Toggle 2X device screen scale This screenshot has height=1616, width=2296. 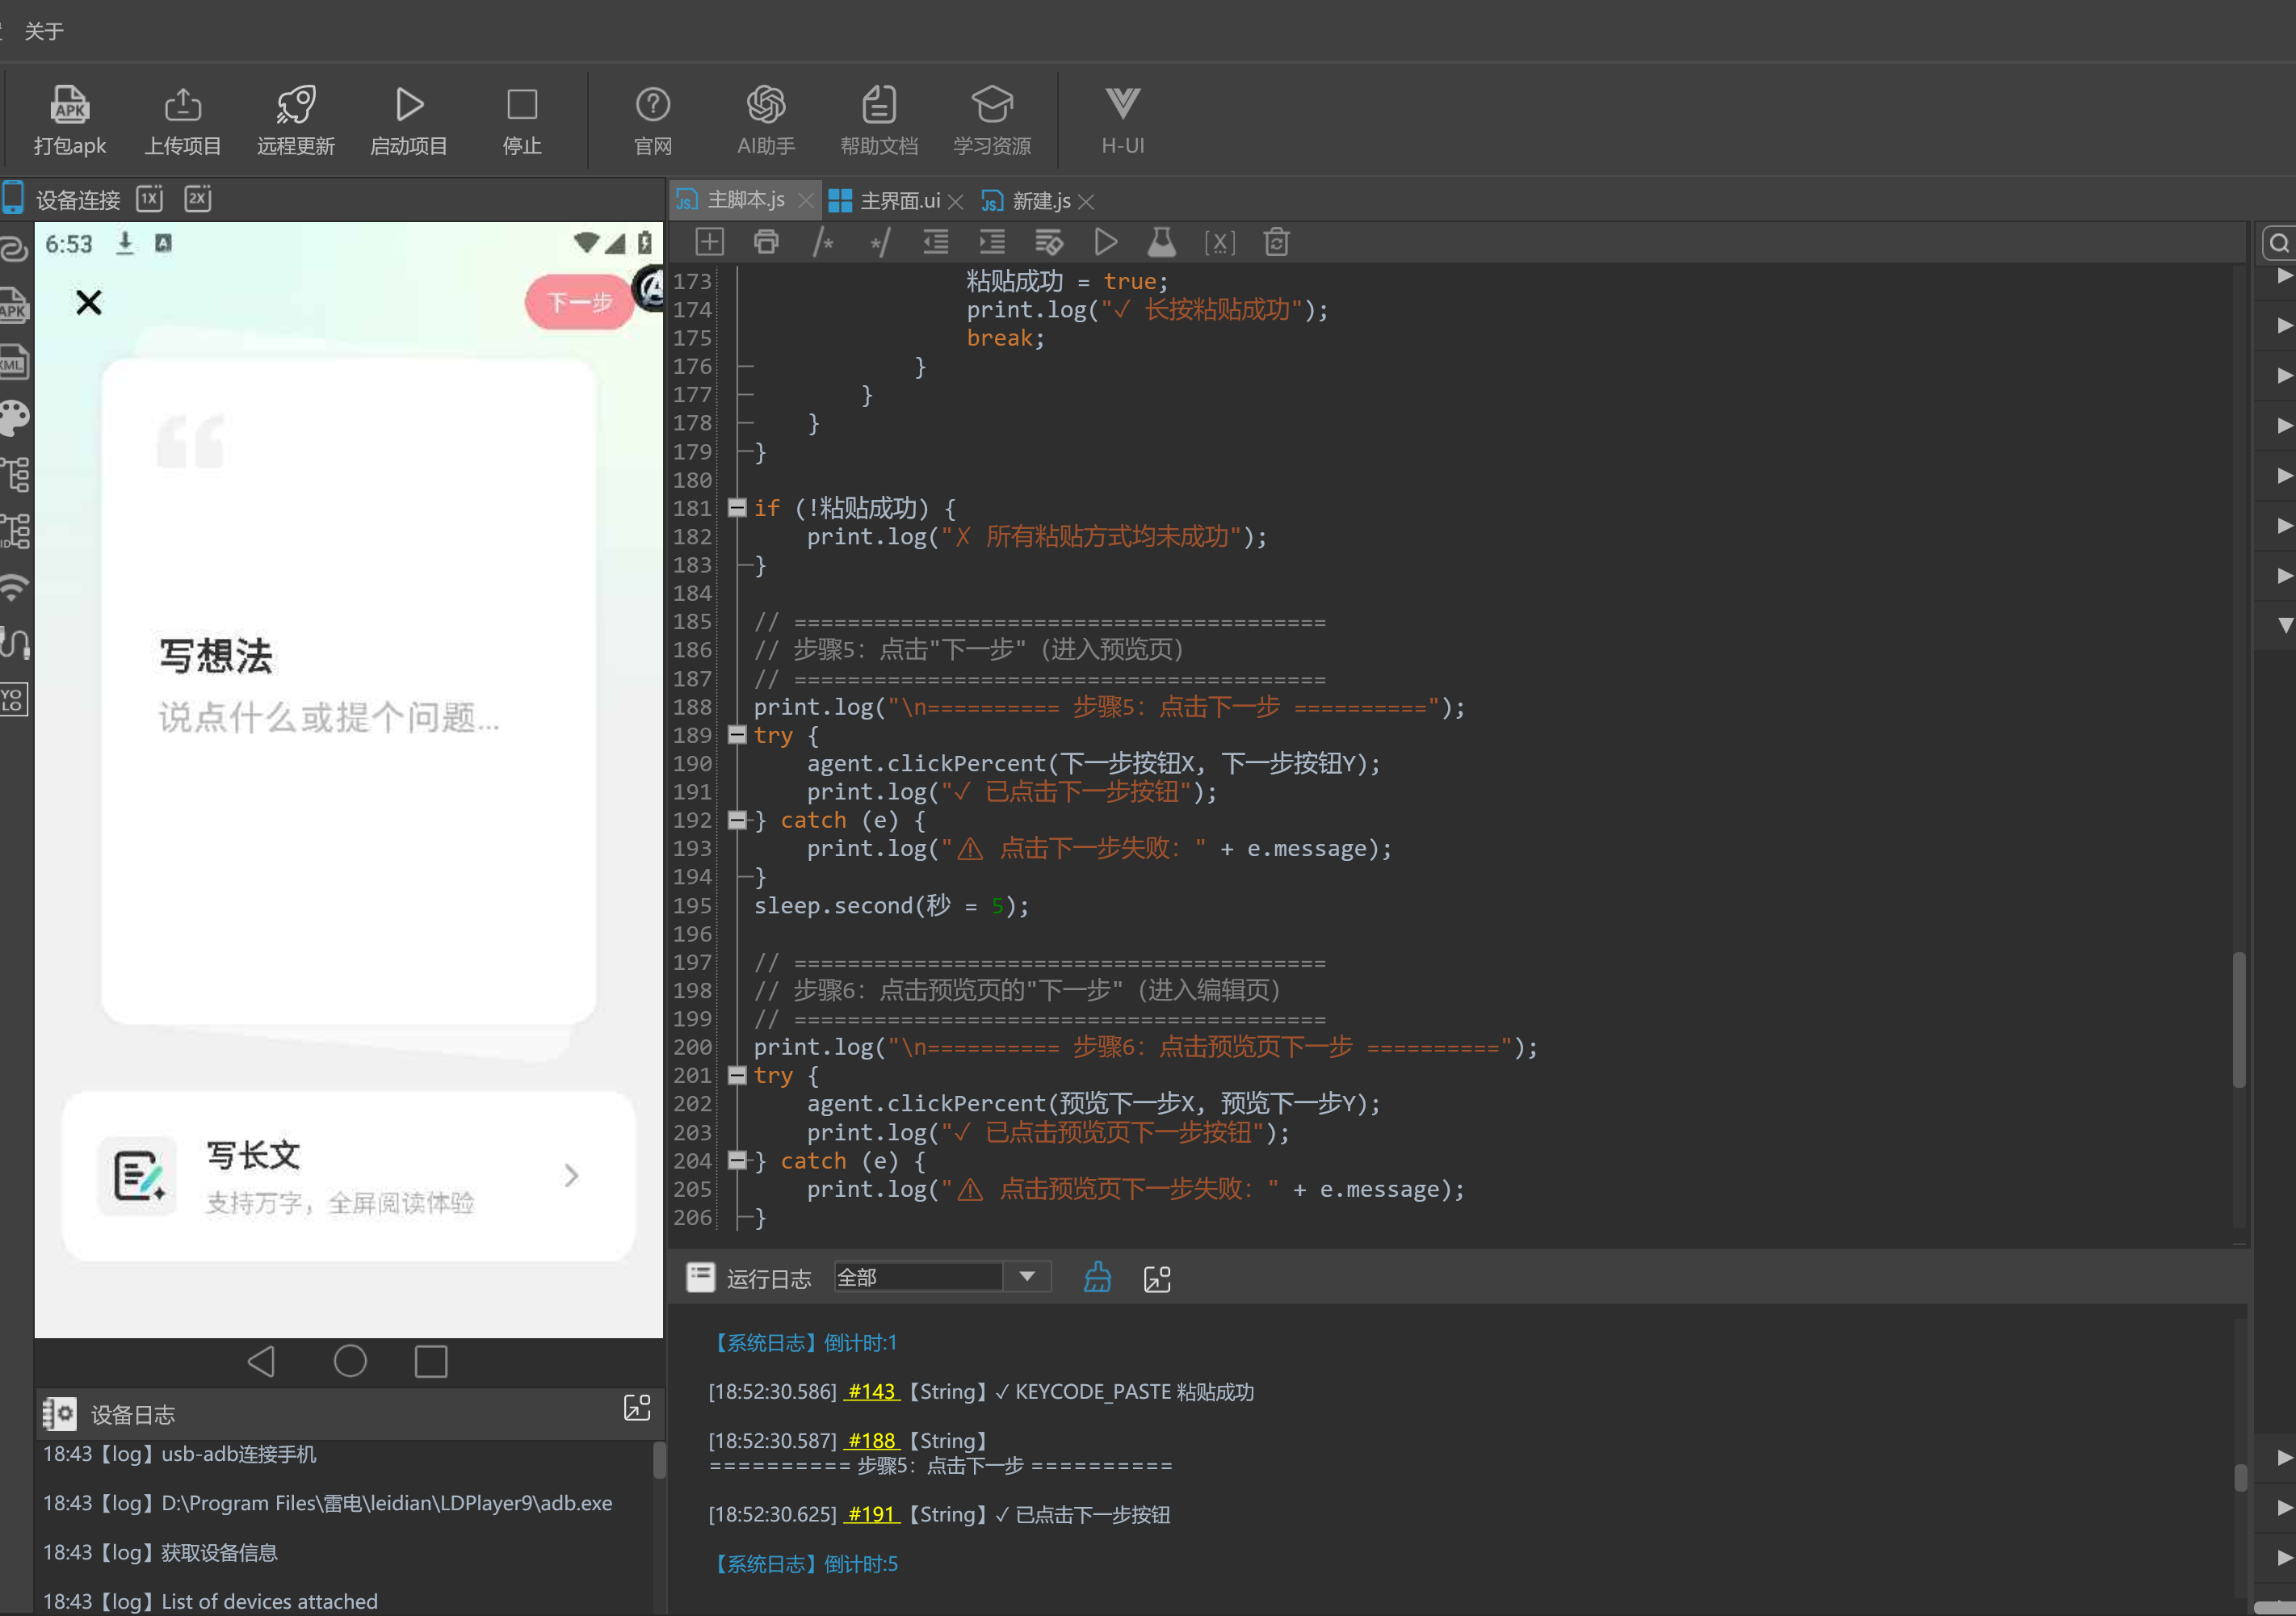click(x=198, y=199)
